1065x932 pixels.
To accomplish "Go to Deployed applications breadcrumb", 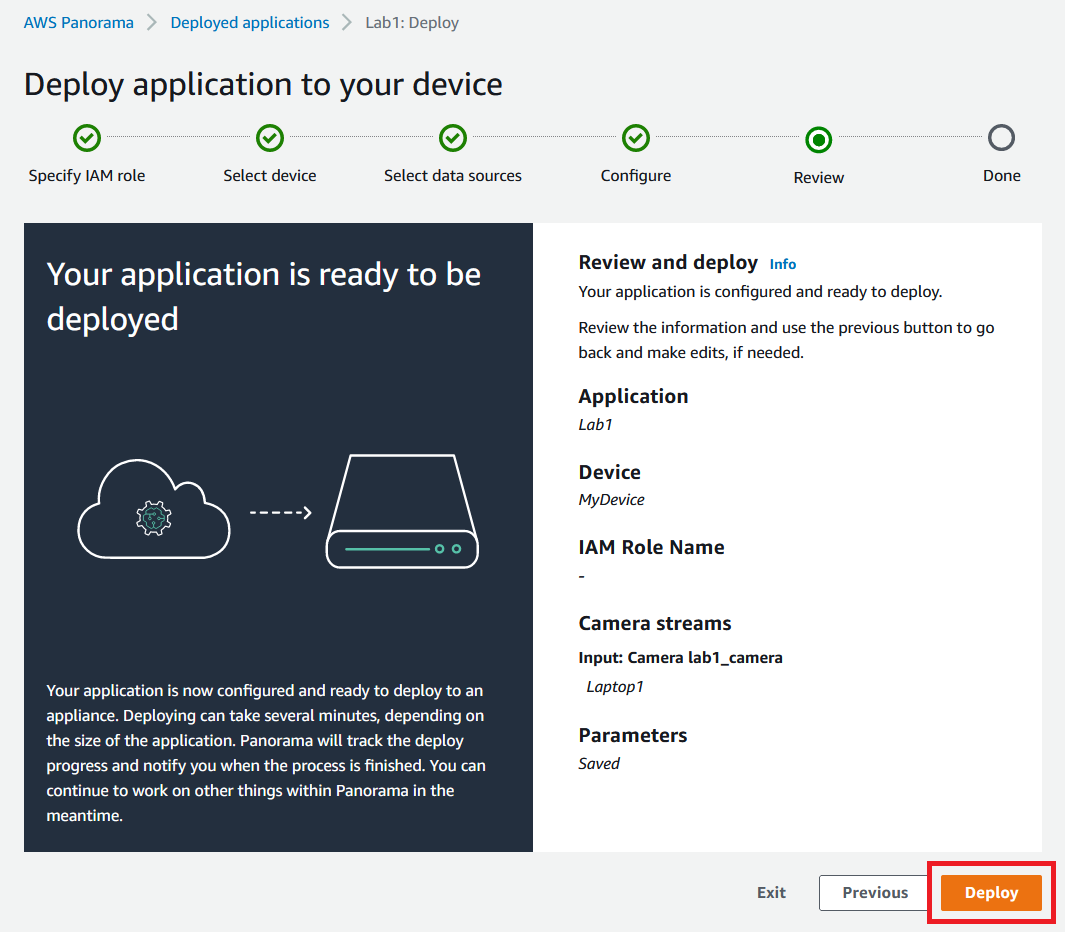I will coord(249,22).
